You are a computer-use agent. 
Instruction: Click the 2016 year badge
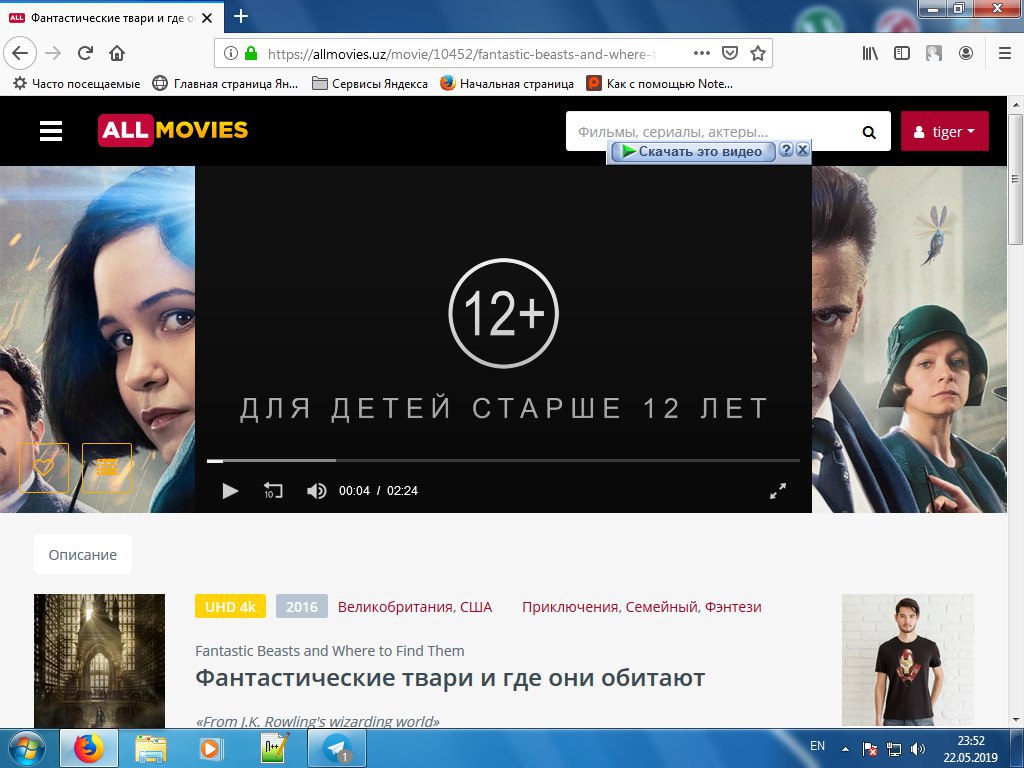coord(302,607)
